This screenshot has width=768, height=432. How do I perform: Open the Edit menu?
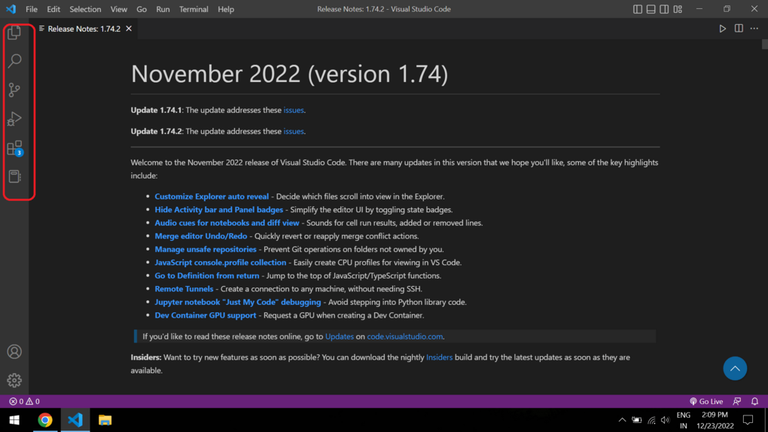[x=53, y=9]
